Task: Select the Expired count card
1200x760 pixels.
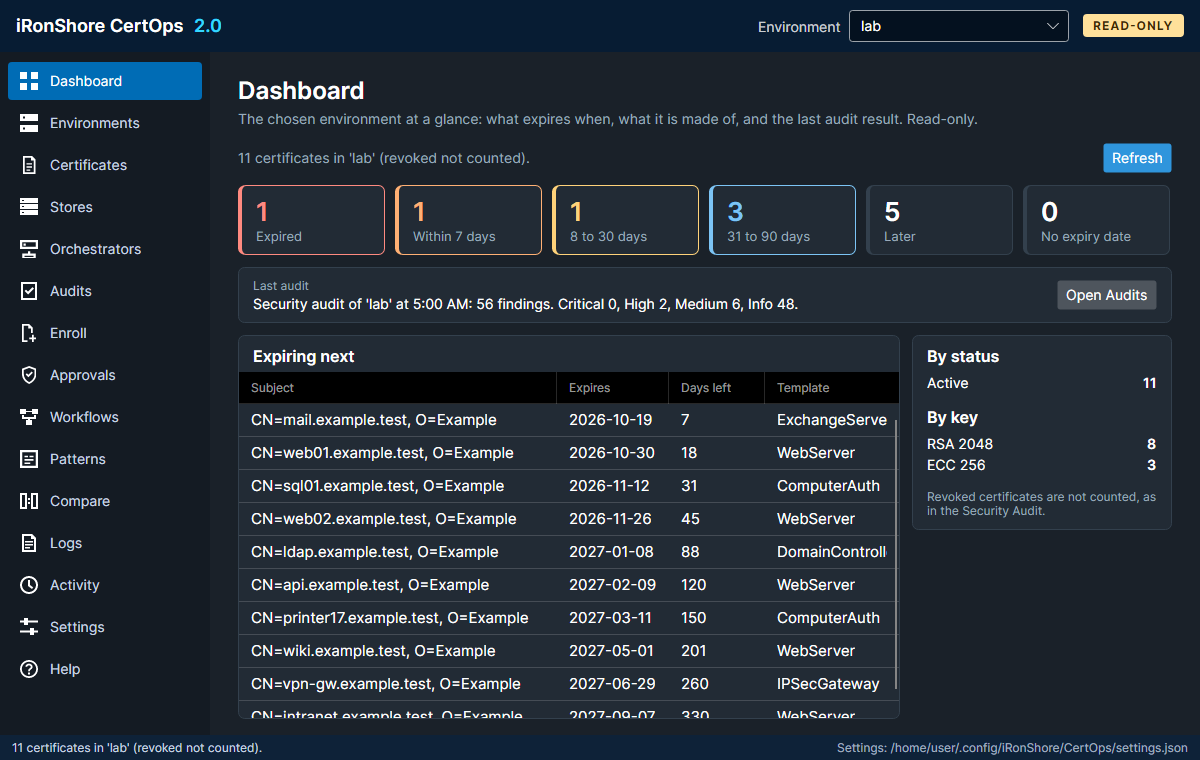Action: (x=311, y=220)
